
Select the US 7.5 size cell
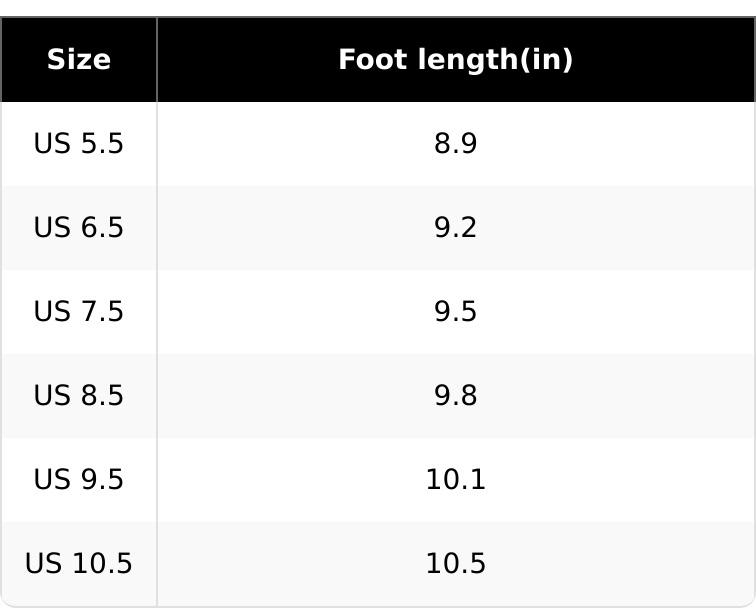tap(79, 311)
